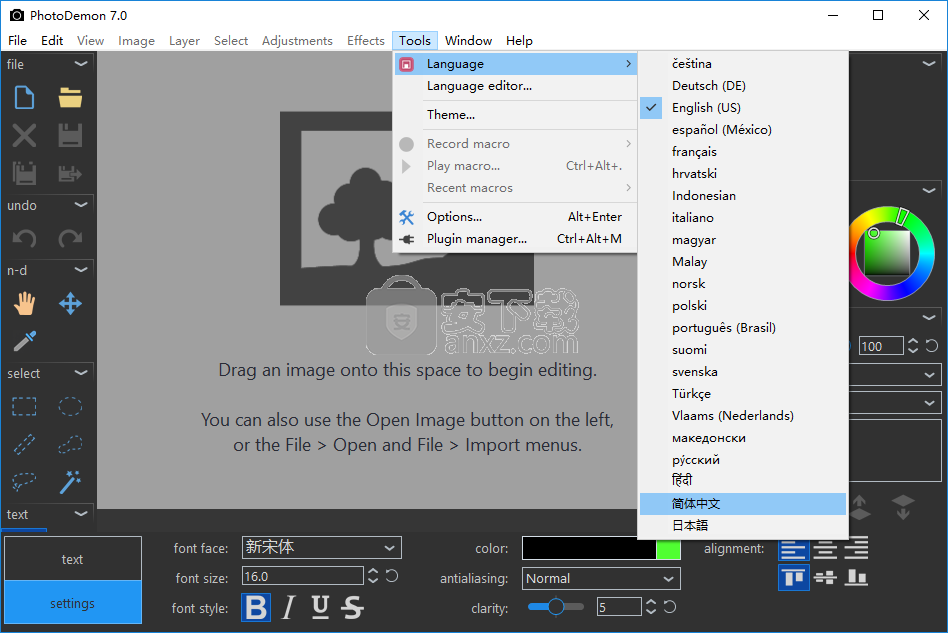948x633 pixels.
Task: Set text alignment to right
Action: [x=856, y=550]
